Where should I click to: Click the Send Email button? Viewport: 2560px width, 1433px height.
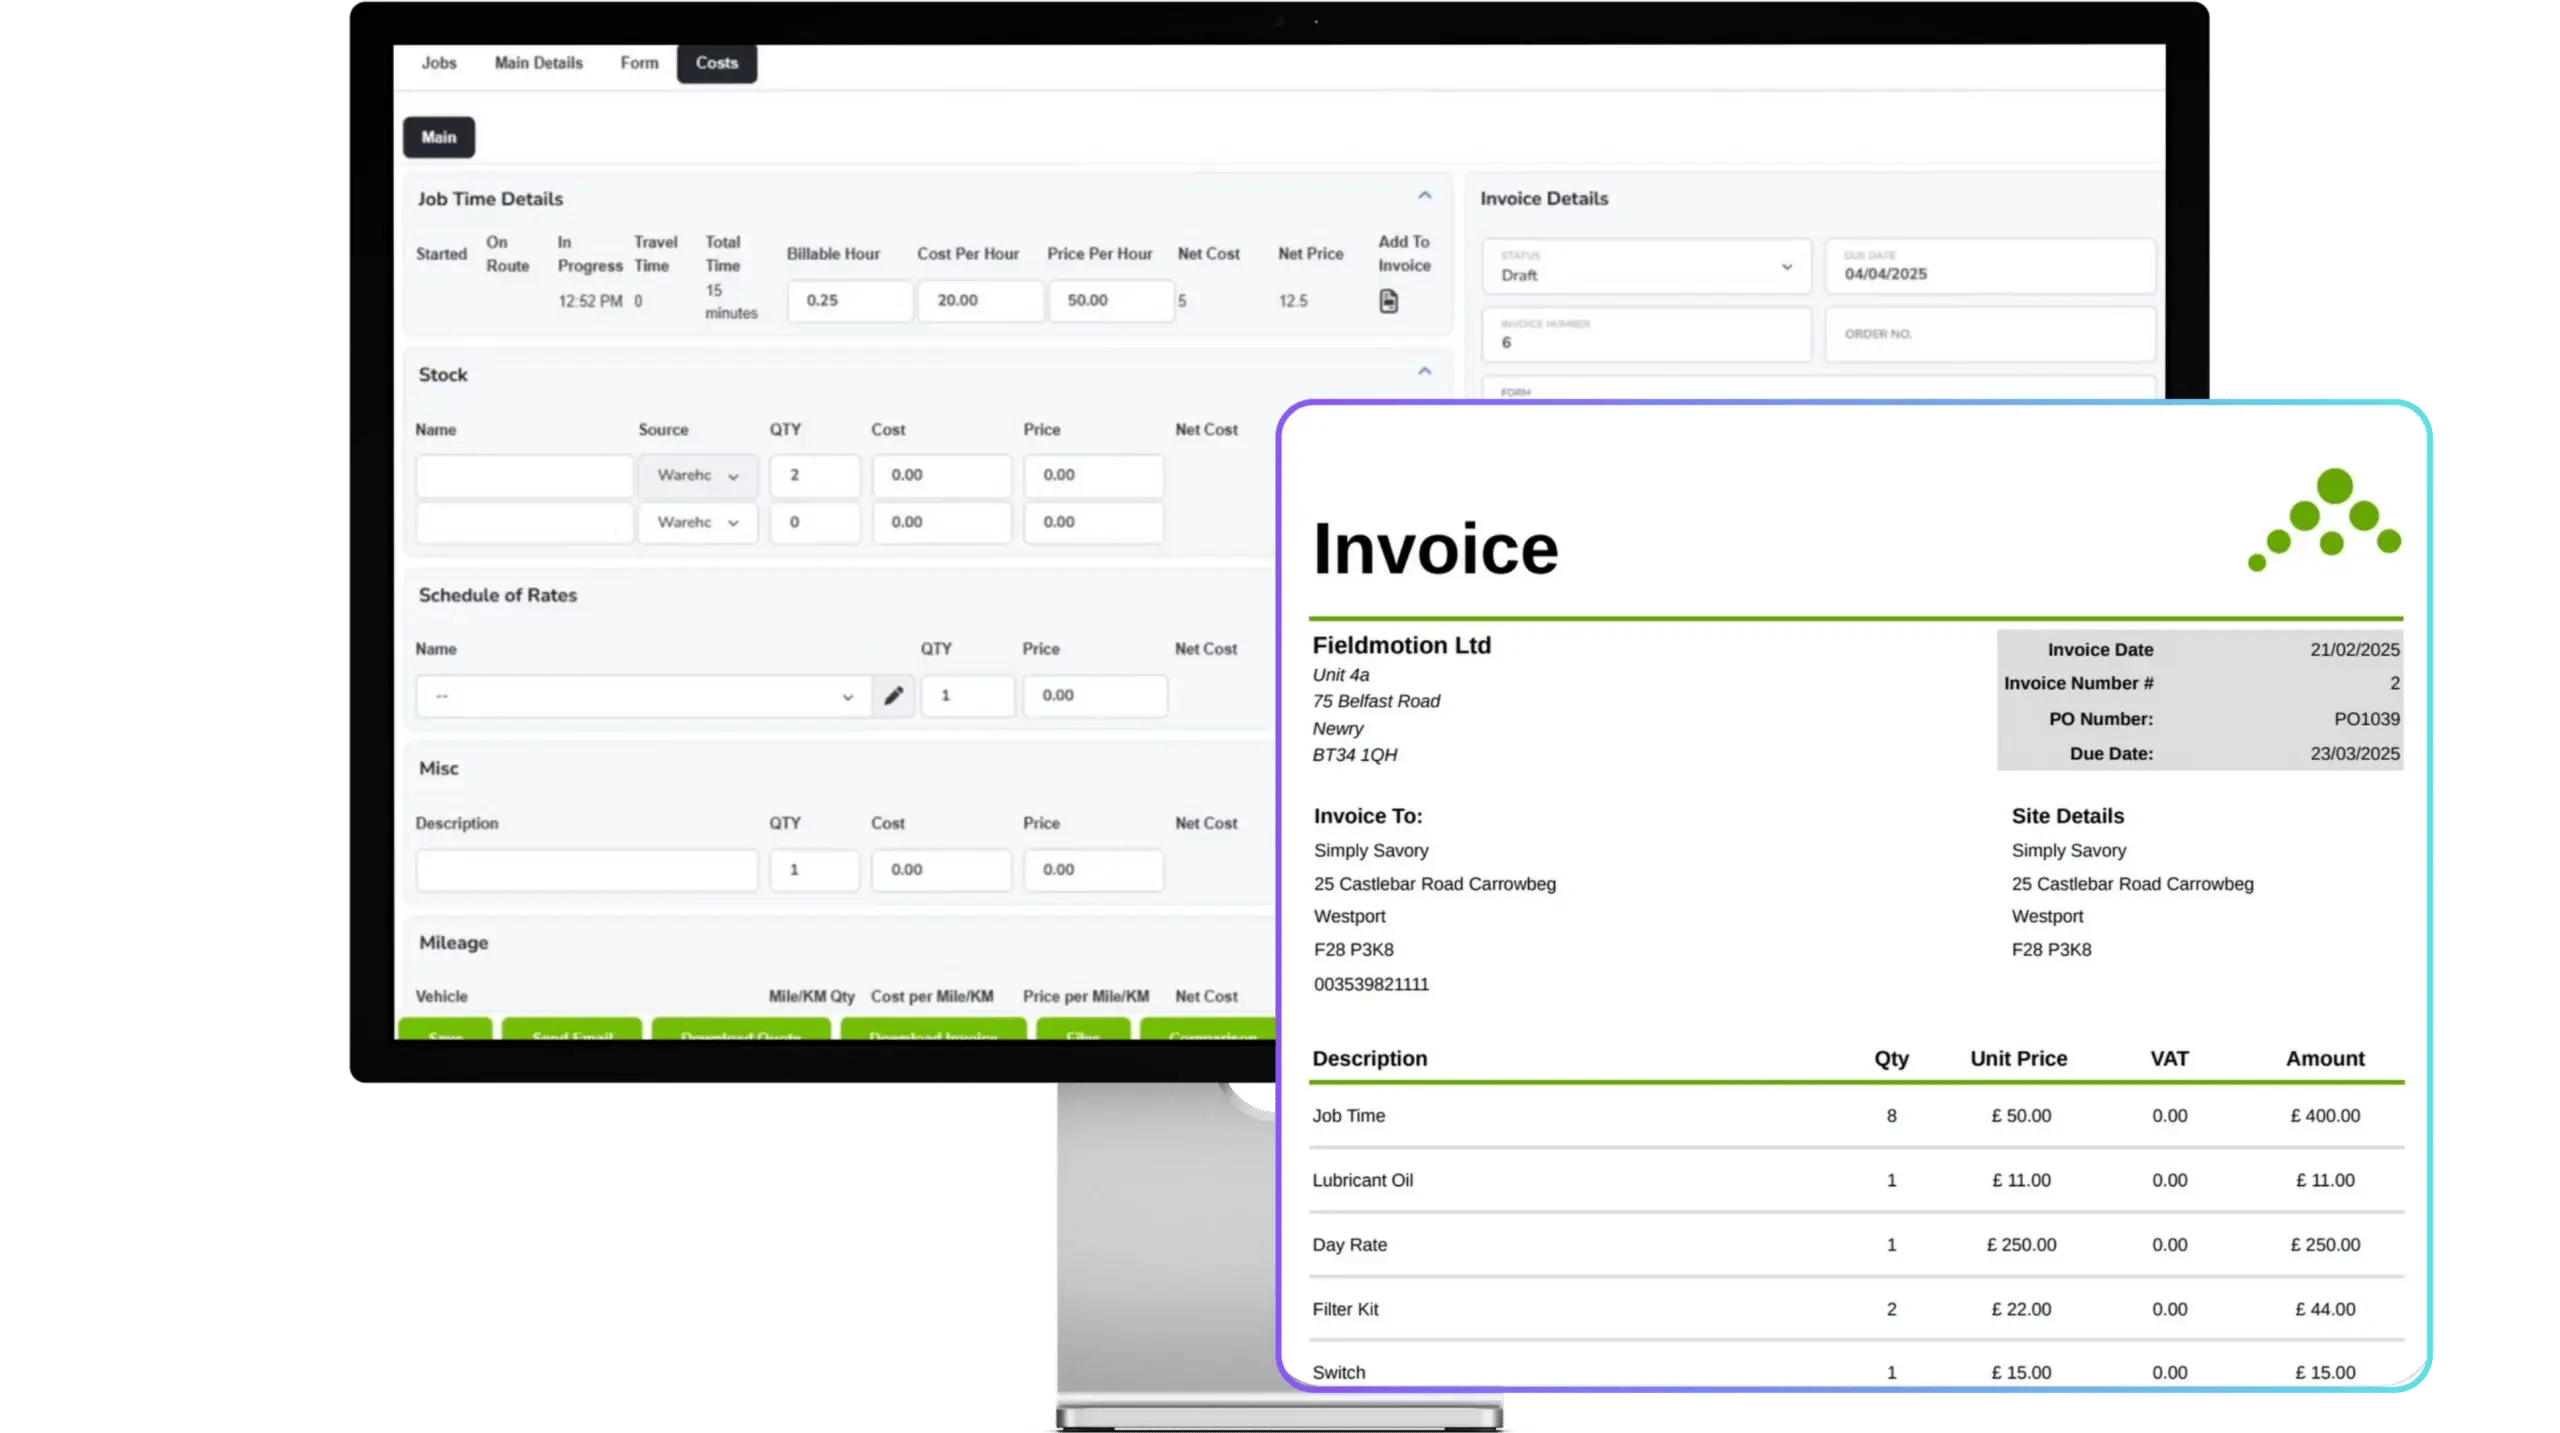(x=572, y=1030)
